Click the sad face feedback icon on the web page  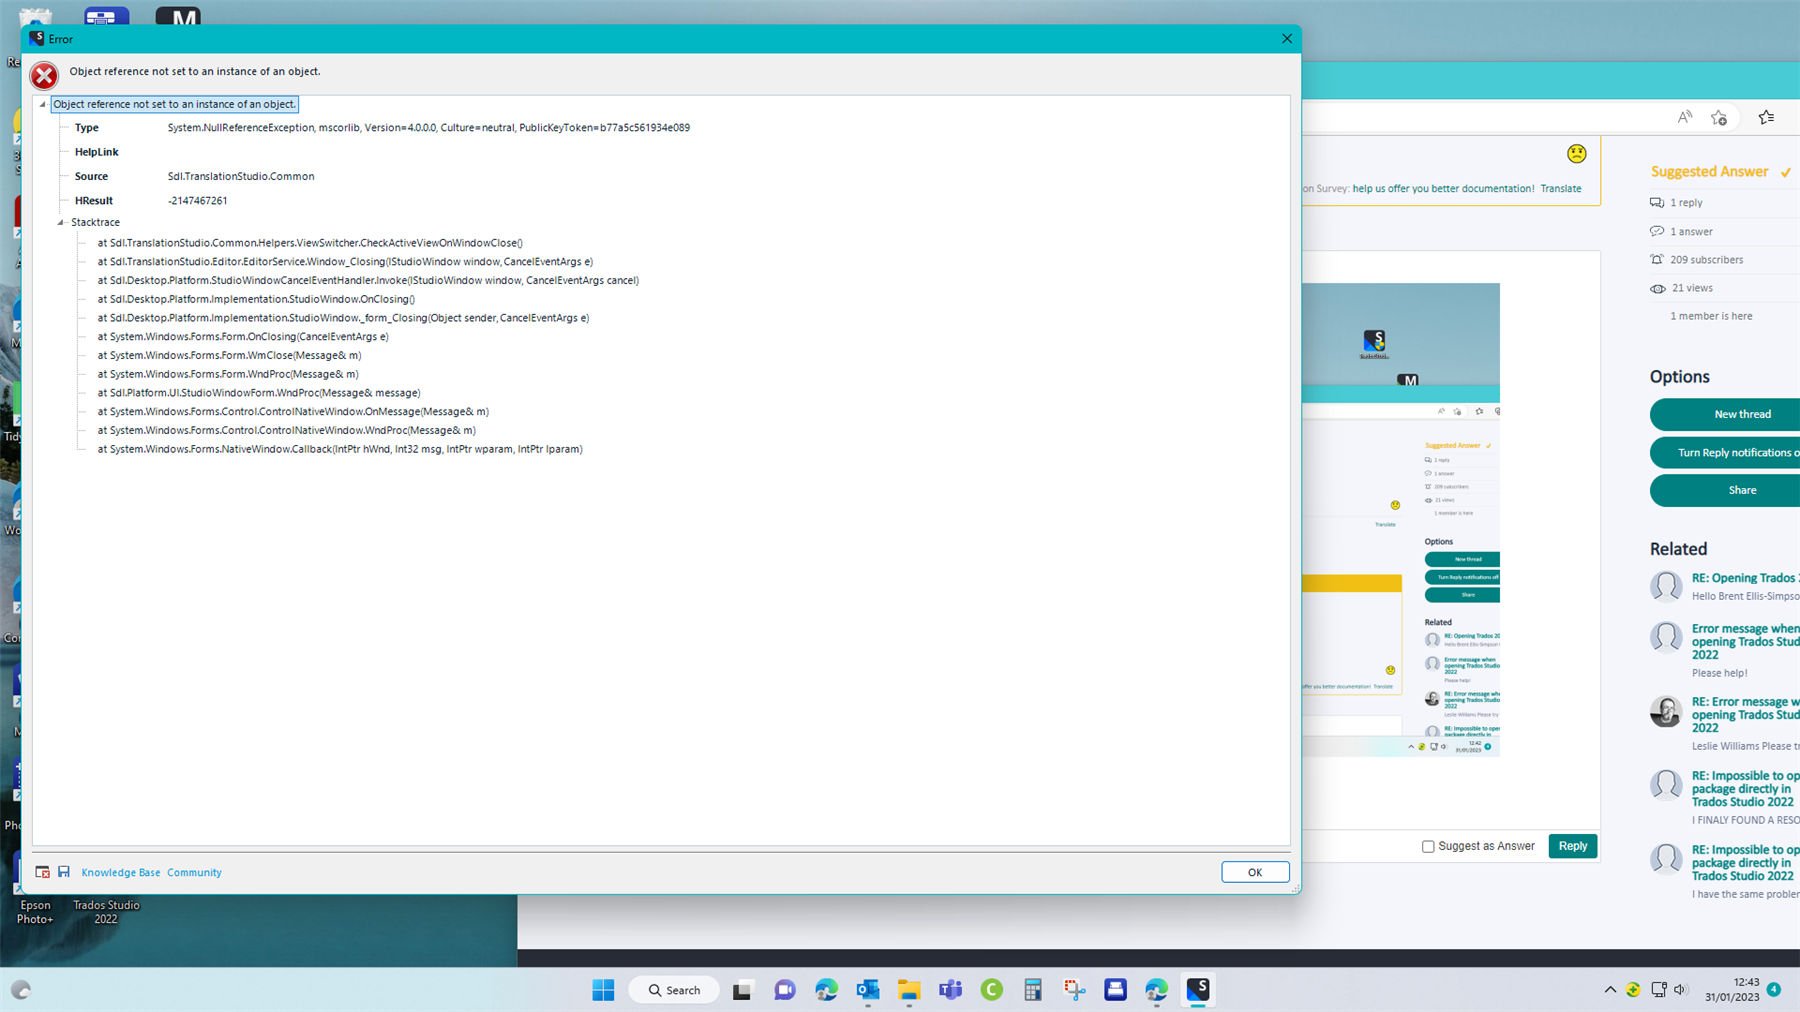click(x=1577, y=153)
